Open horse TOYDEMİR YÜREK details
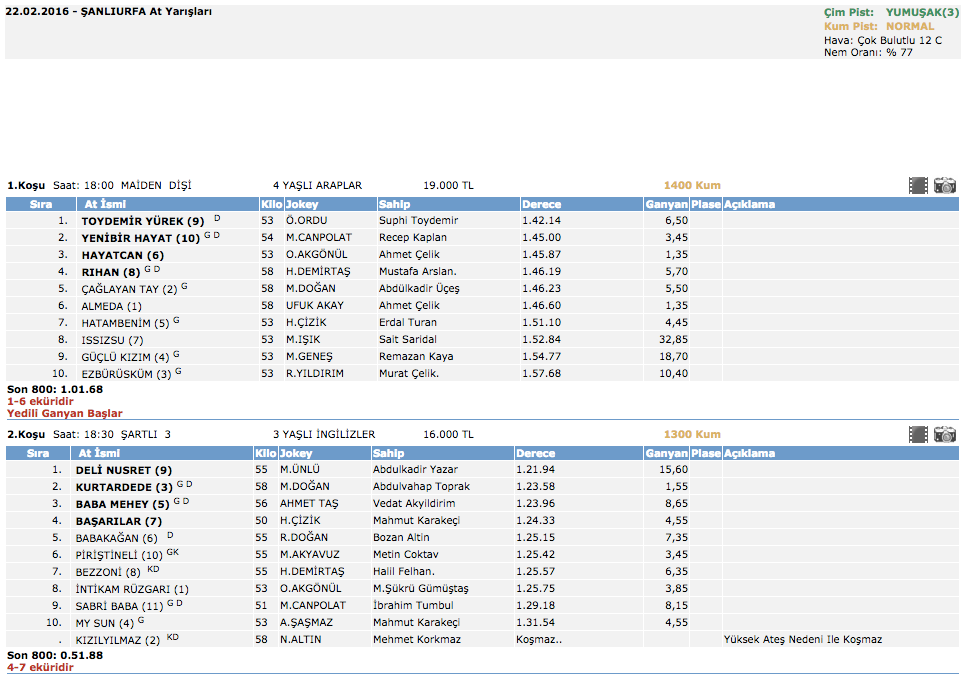Image resolution: width=970 pixels, height=677 pixels. click(142, 221)
